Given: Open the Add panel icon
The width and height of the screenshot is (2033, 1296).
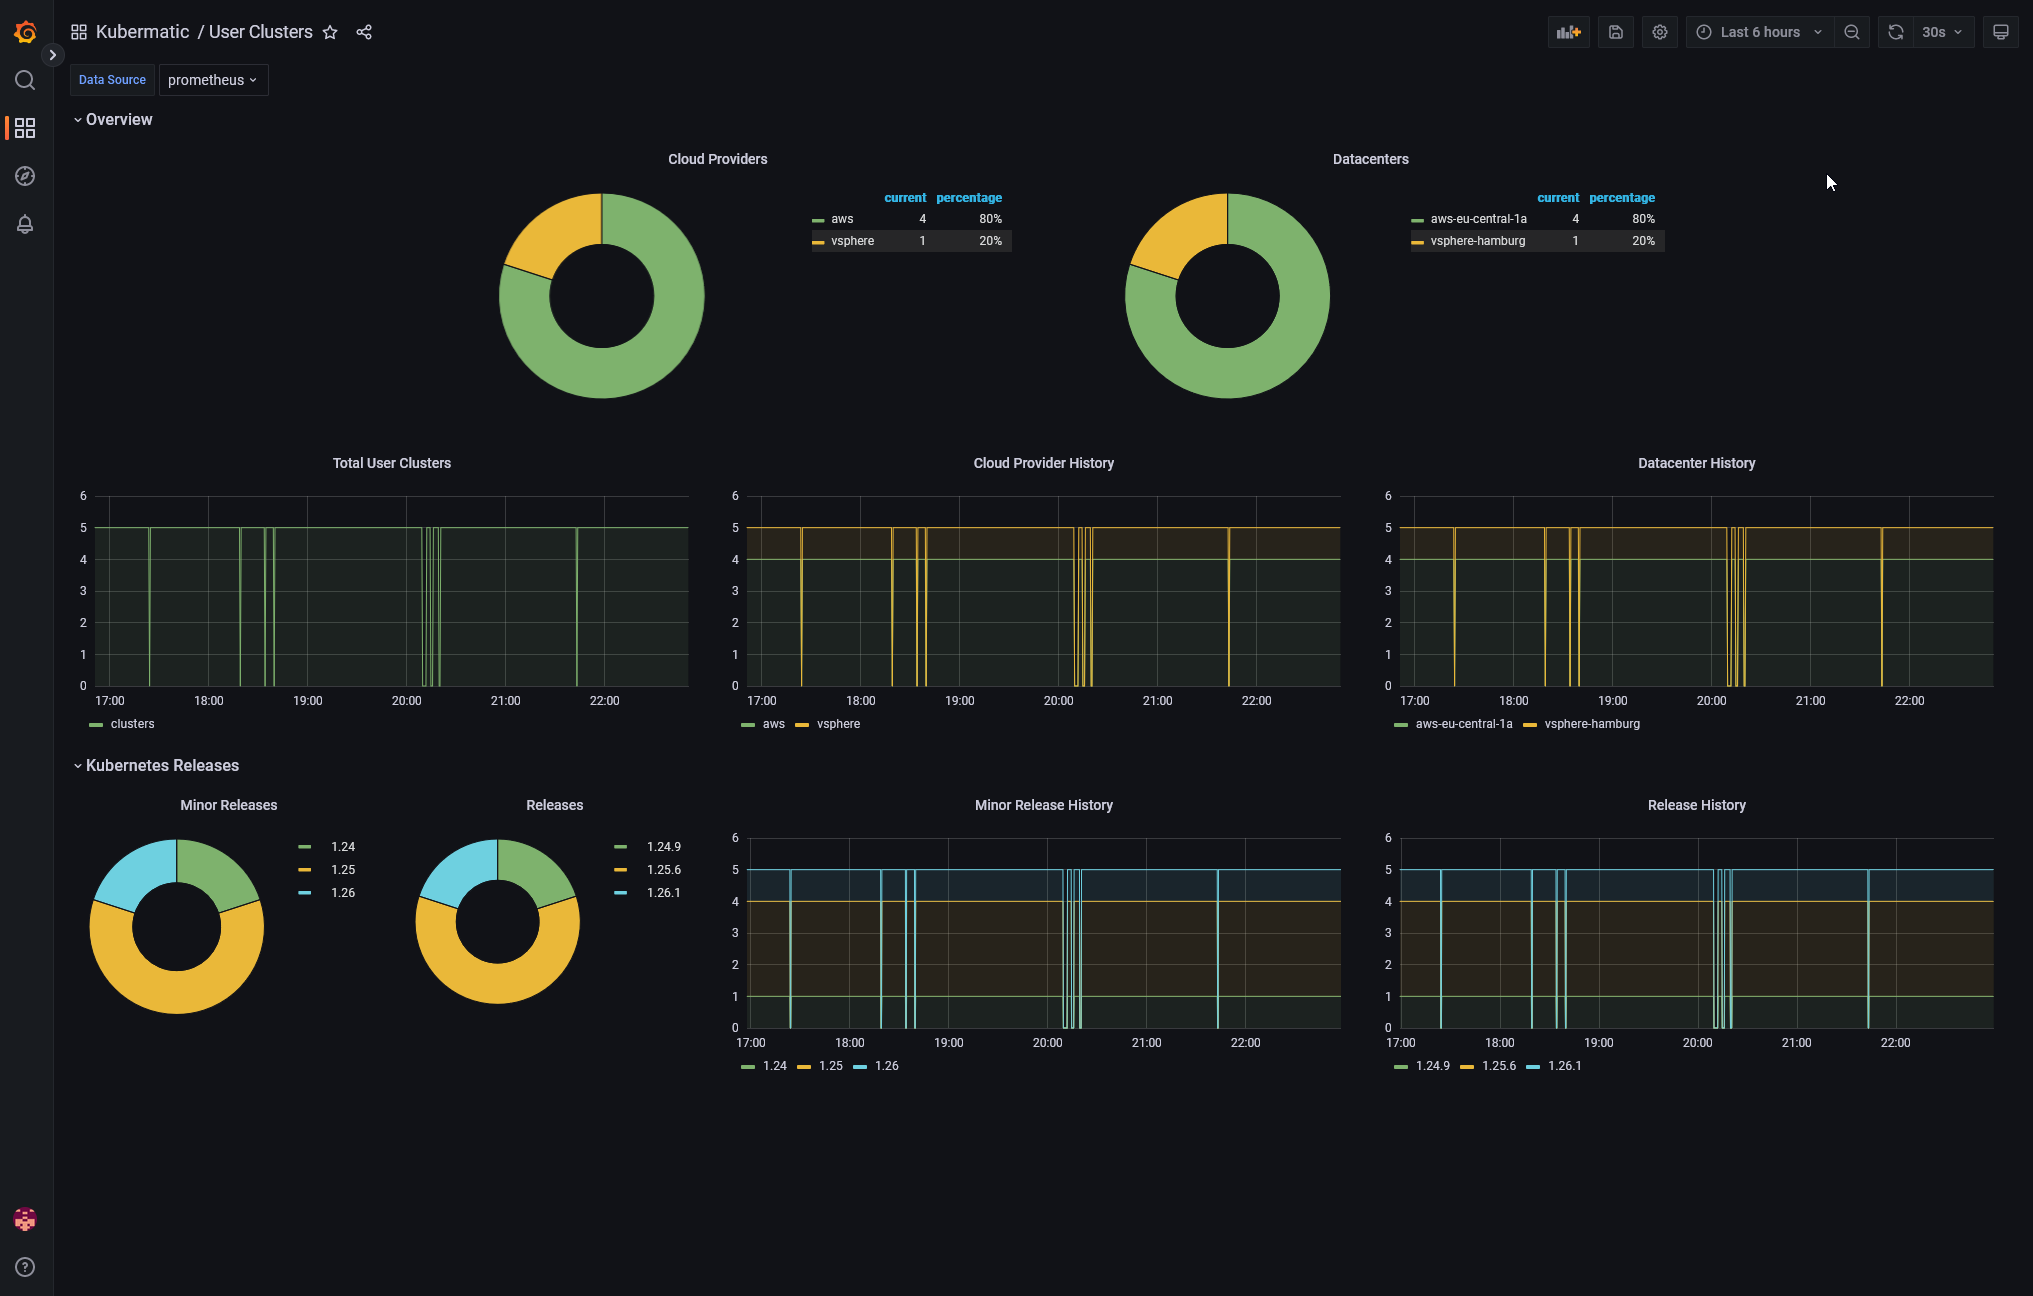Looking at the screenshot, I should [x=1569, y=31].
